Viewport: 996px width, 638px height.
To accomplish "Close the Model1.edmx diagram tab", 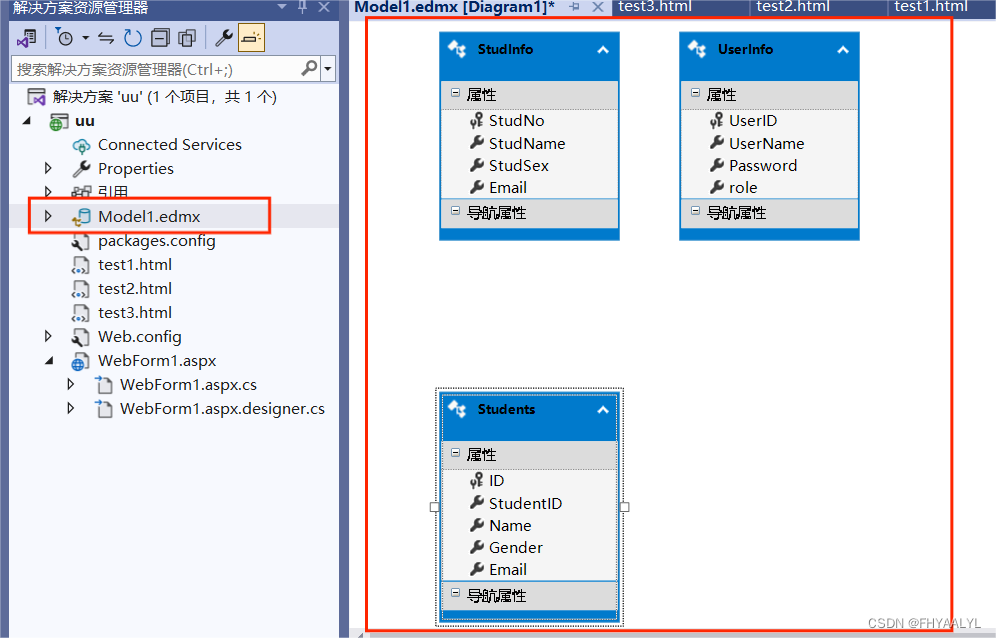I will 598,7.
